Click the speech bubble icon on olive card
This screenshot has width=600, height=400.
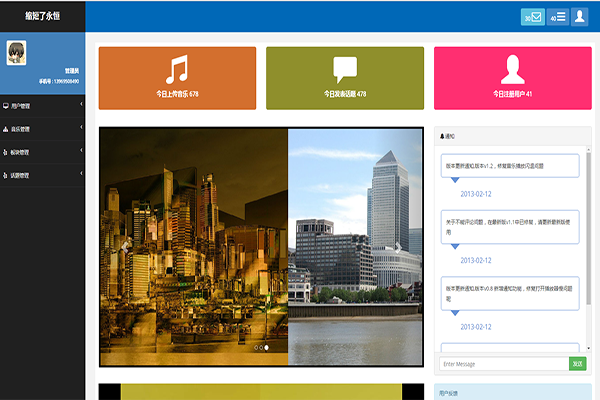point(345,69)
